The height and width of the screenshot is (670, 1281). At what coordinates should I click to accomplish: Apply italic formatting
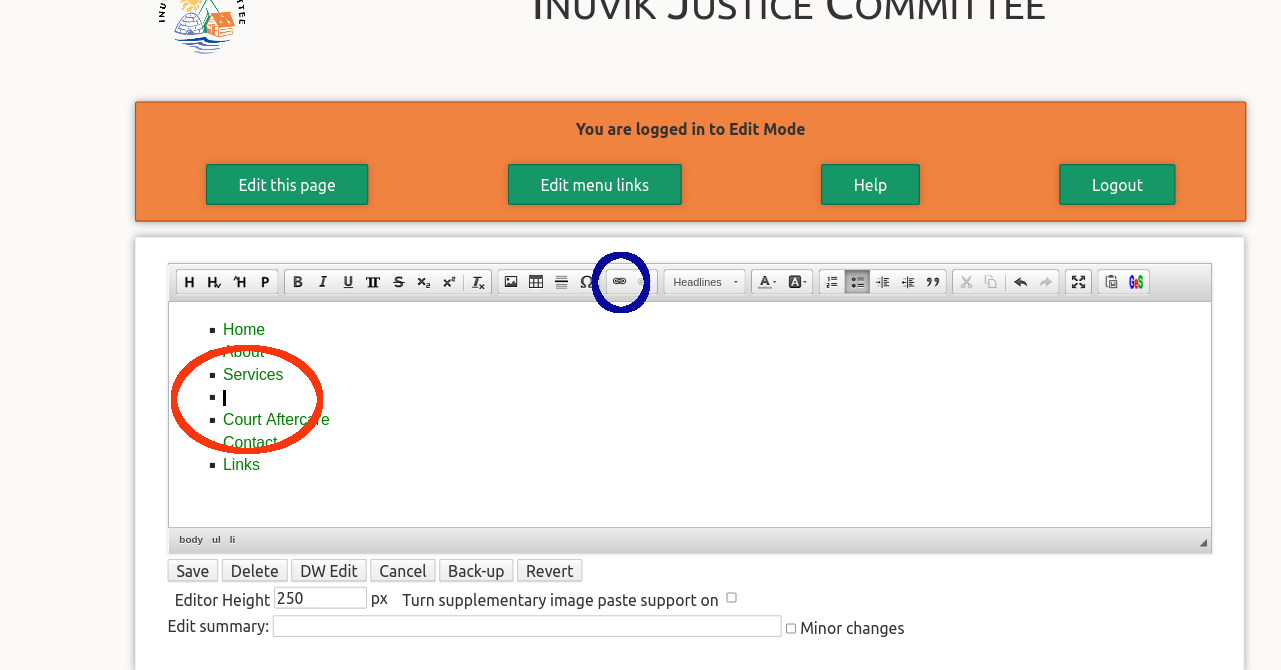(323, 282)
